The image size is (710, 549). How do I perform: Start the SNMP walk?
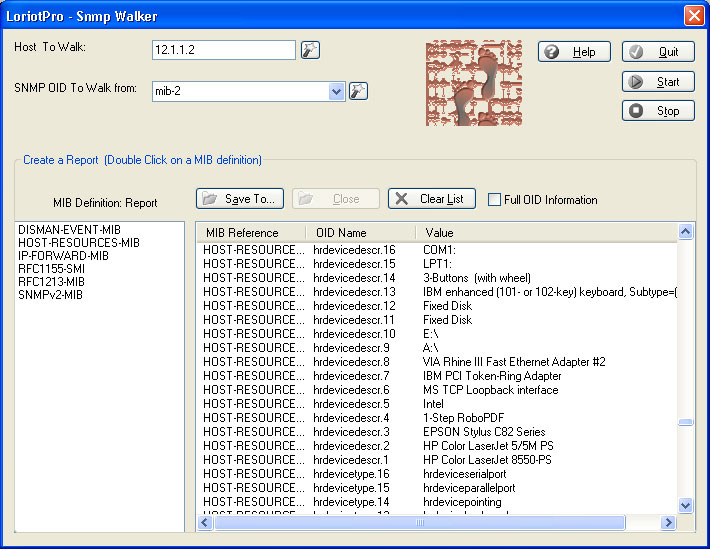[x=657, y=82]
